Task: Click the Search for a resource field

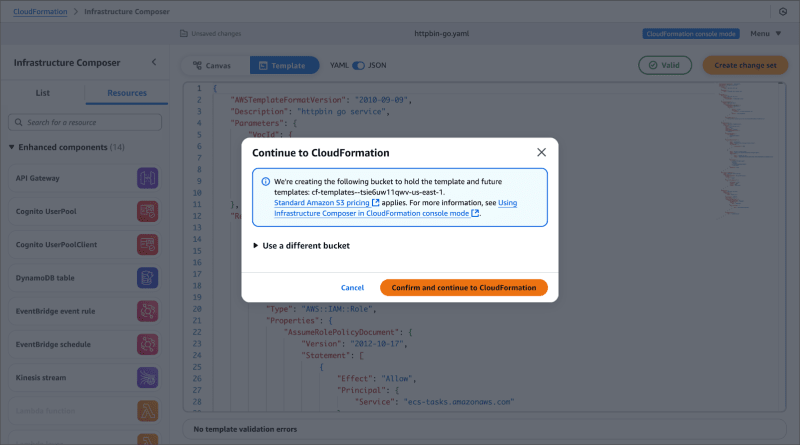Action: (x=85, y=122)
